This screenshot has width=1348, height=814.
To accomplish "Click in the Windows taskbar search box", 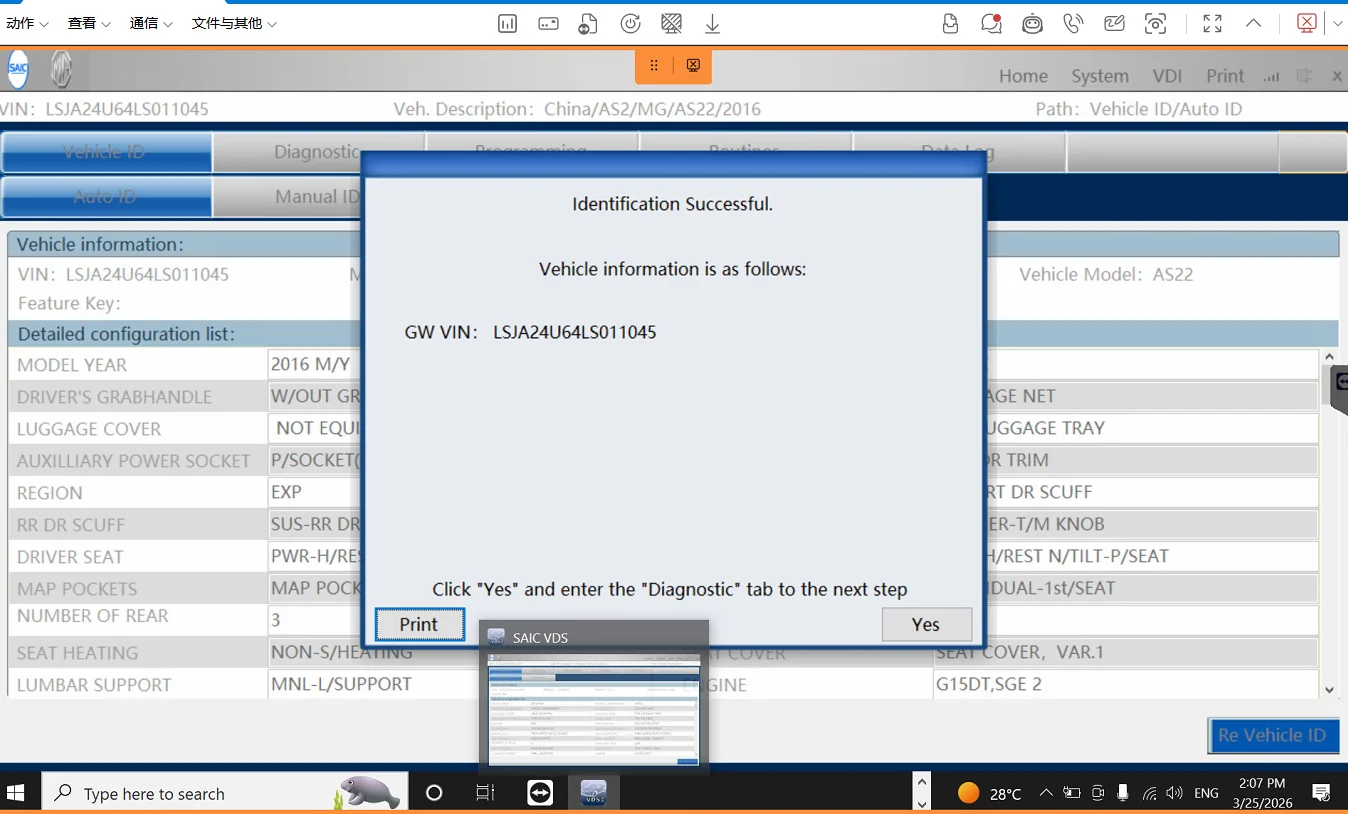I will pyautogui.click(x=200, y=793).
